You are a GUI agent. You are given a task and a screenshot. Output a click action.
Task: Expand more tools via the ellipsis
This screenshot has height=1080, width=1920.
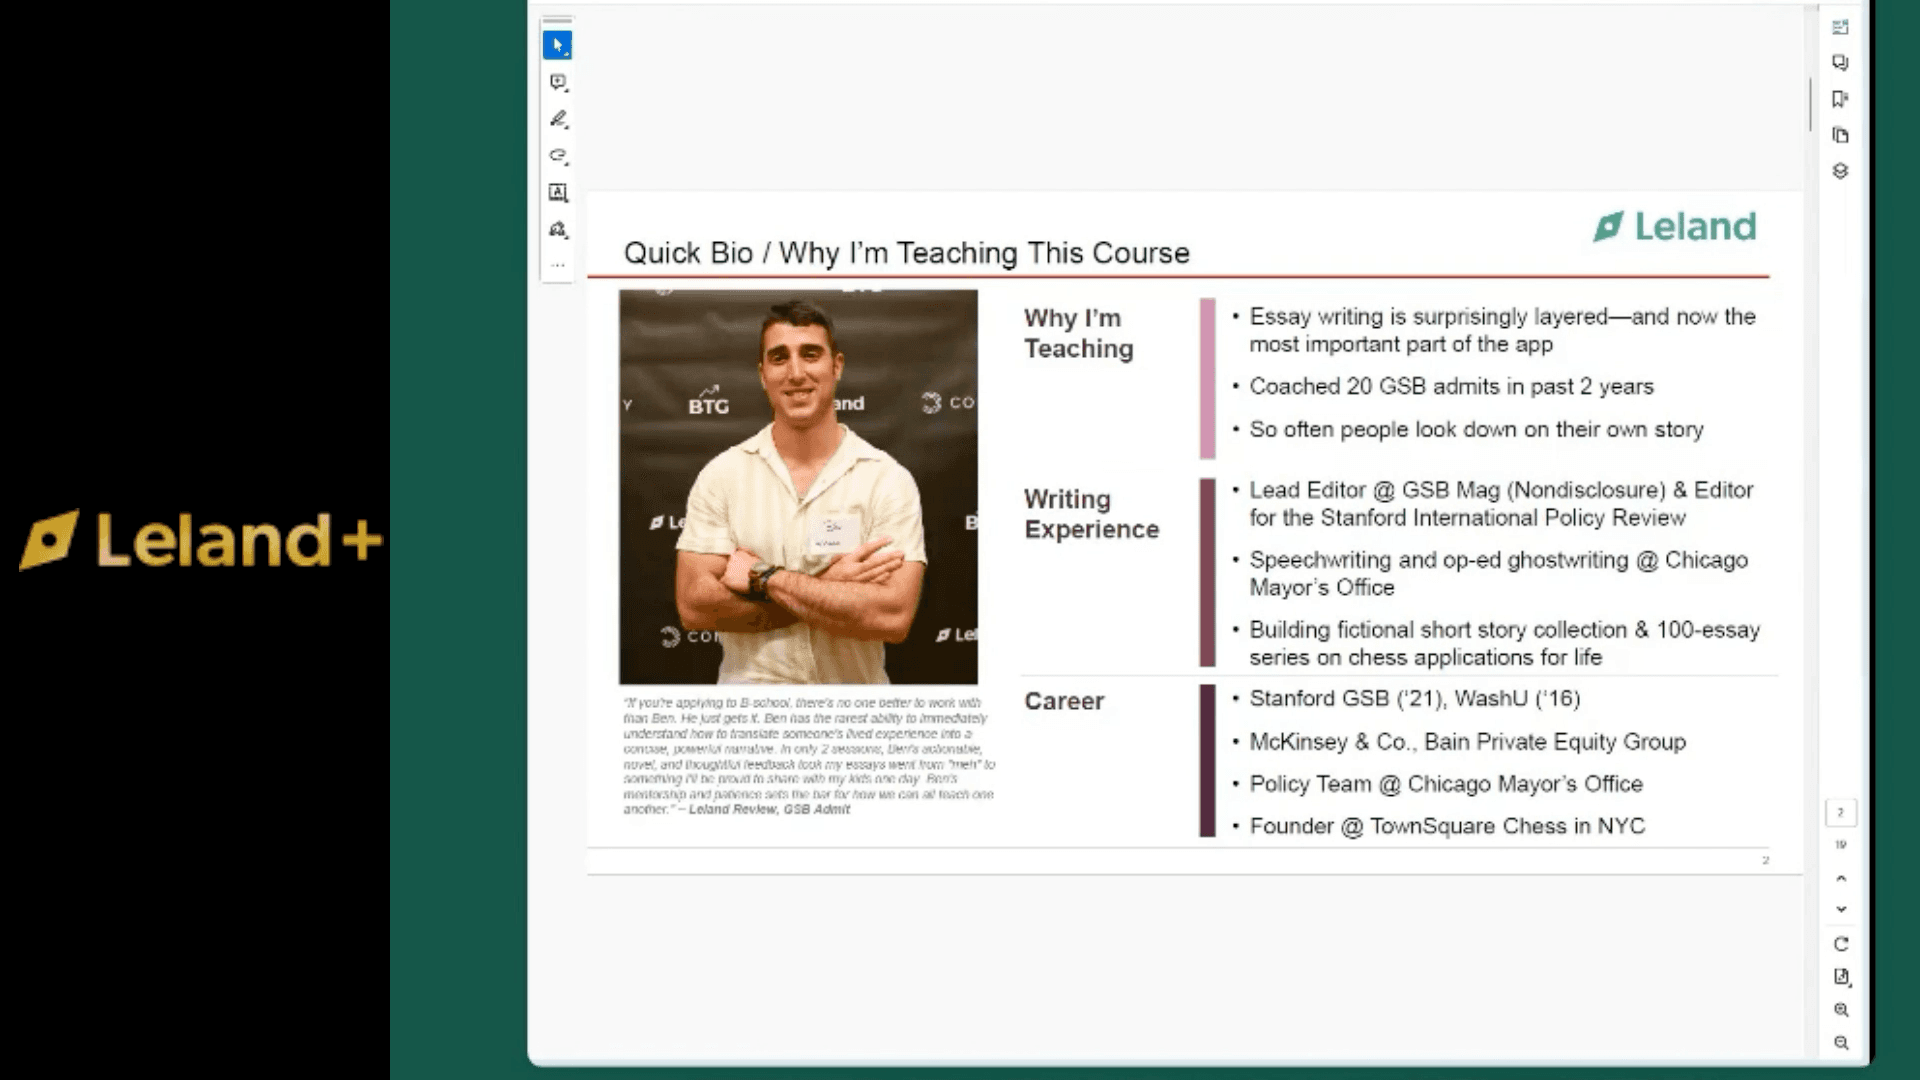click(558, 265)
